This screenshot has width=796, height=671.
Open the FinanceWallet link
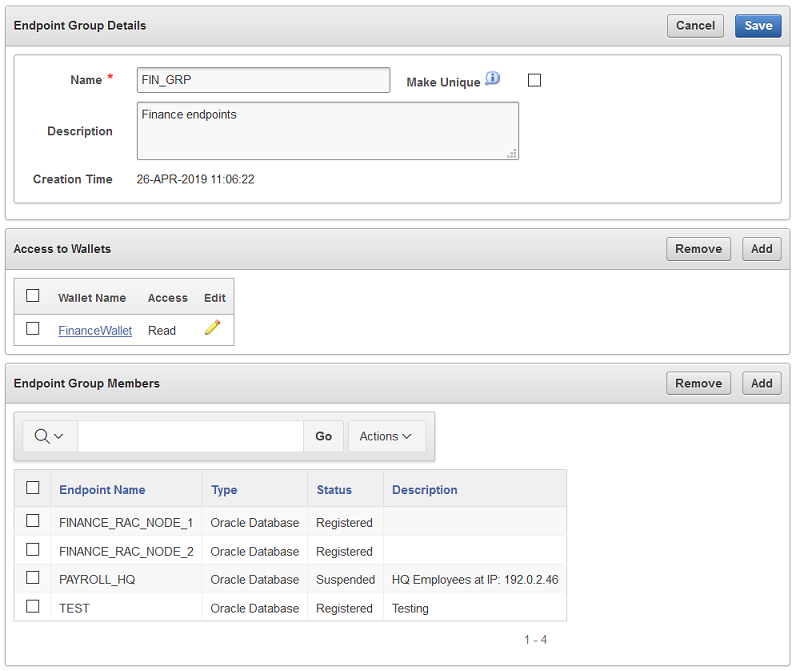[95, 330]
